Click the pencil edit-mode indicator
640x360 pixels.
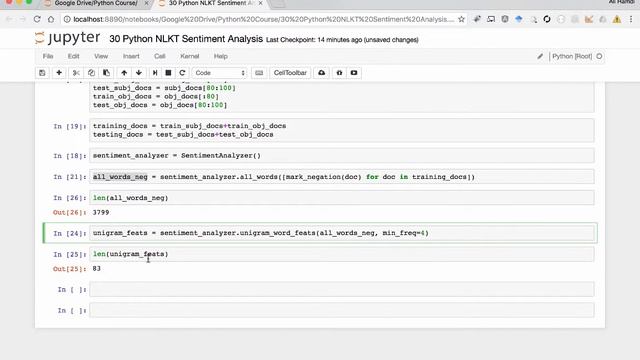pyautogui.click(x=540, y=56)
